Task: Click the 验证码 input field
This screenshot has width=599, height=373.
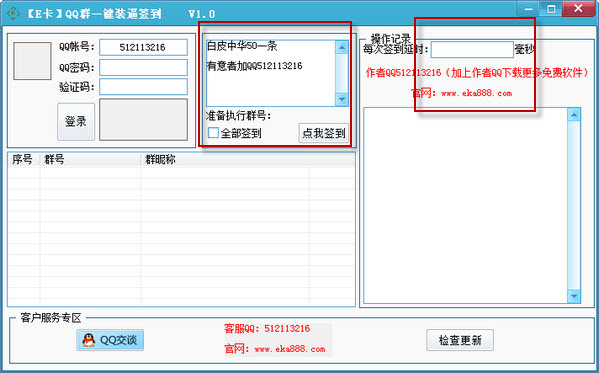Action: click(143, 87)
